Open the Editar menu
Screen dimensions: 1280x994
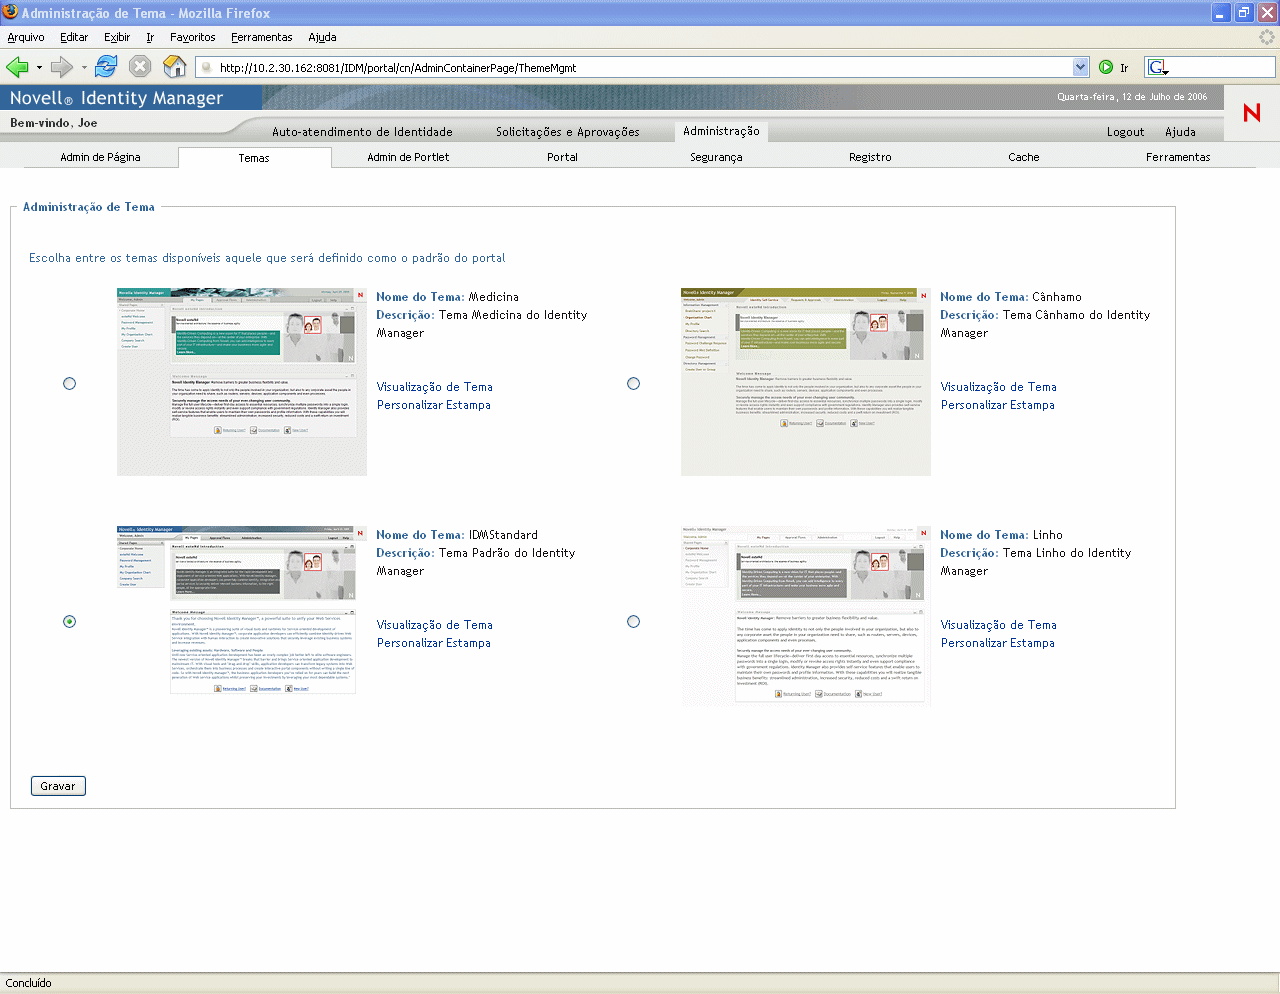pos(74,37)
